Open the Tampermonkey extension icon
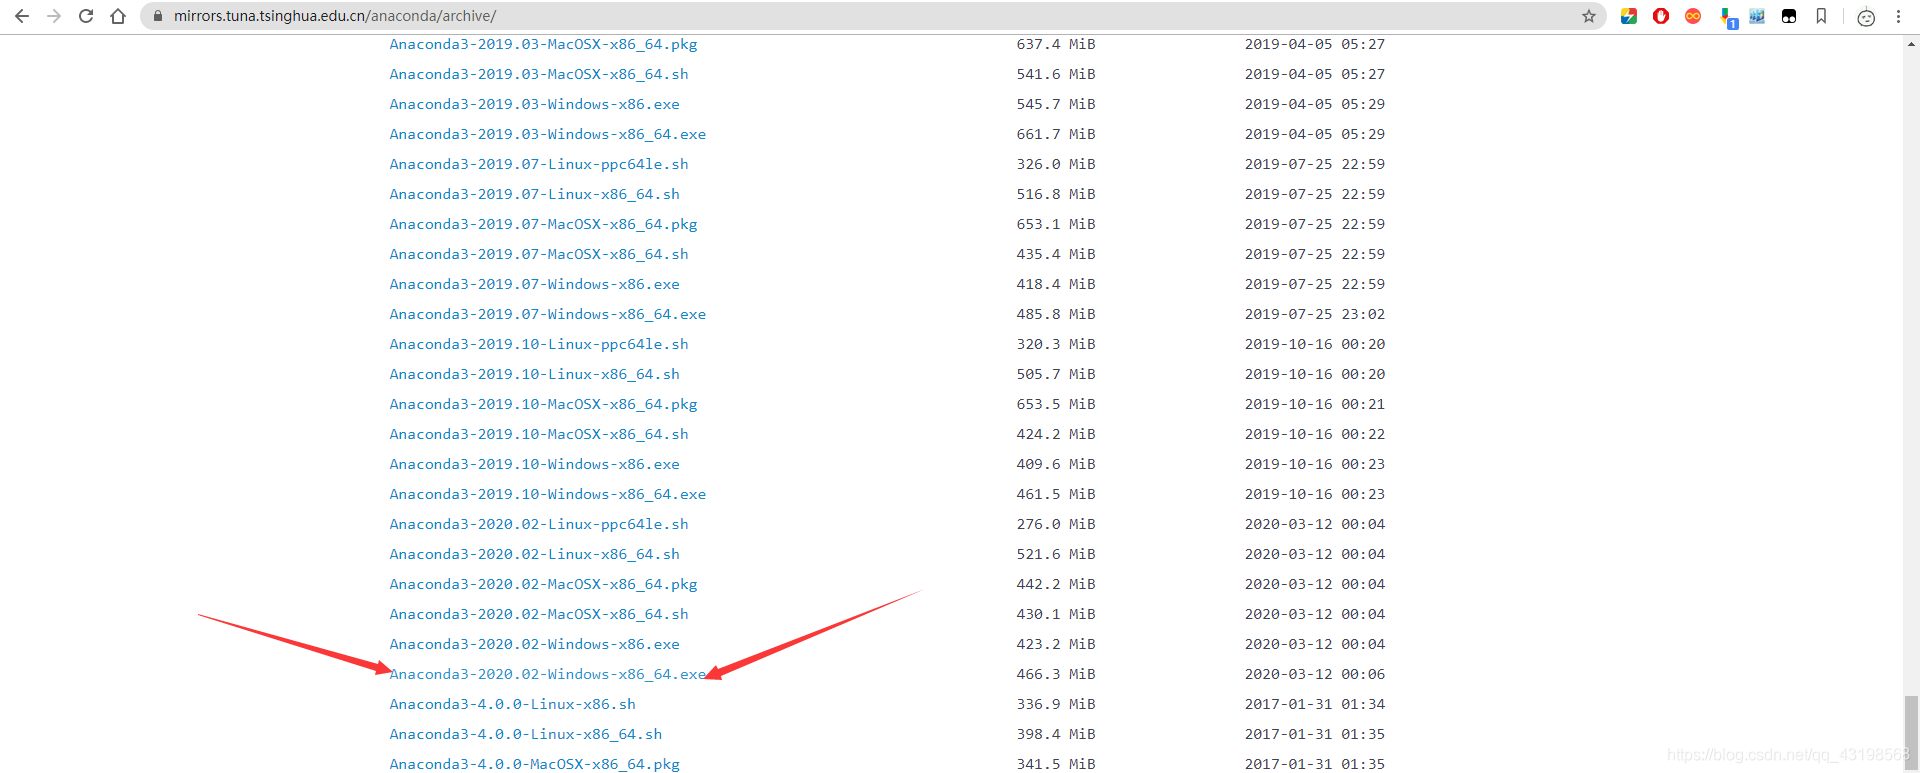 (1789, 16)
